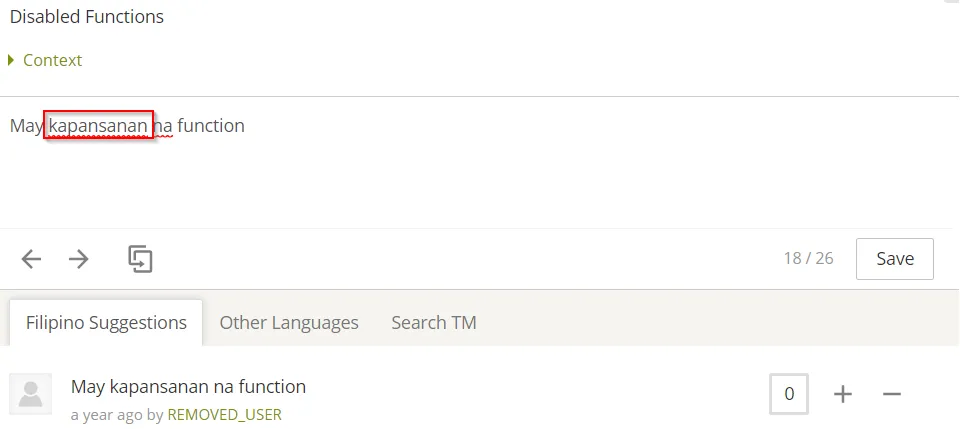Go to the next string with right arrow
This screenshot has height=429, width=960.
point(78,259)
